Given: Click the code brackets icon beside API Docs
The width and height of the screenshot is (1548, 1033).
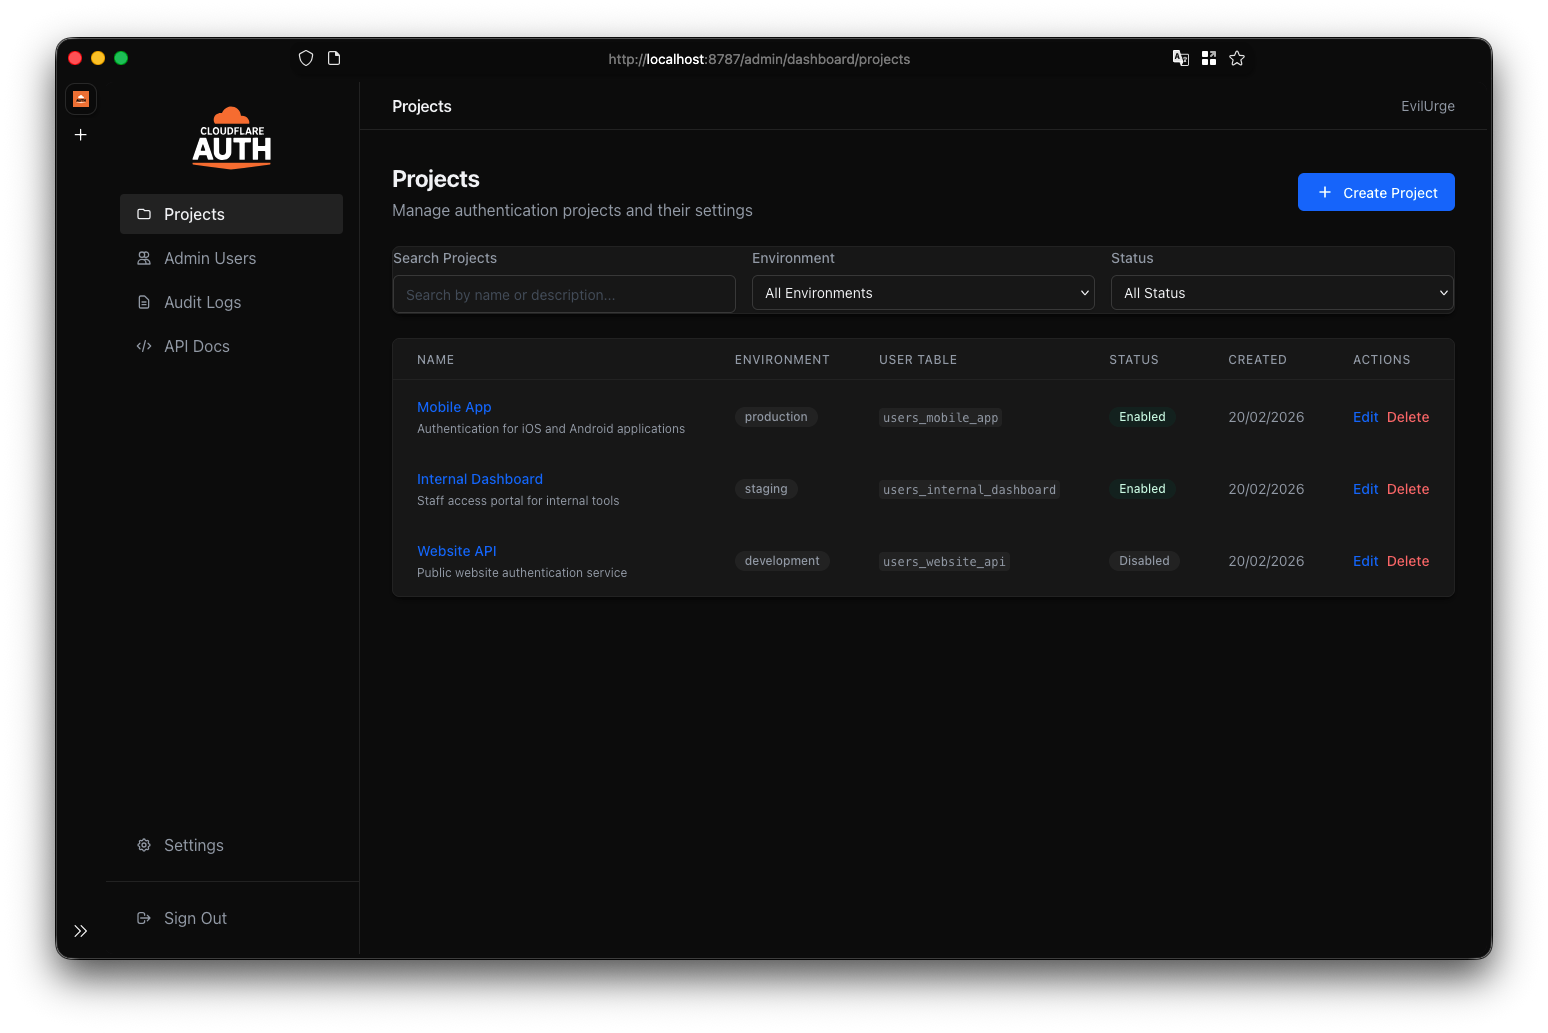Looking at the screenshot, I should pyautogui.click(x=144, y=346).
